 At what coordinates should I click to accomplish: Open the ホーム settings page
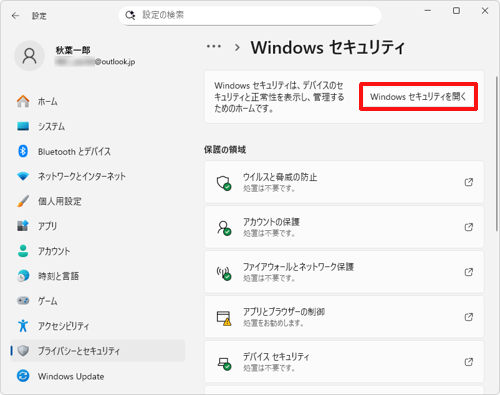(98, 101)
